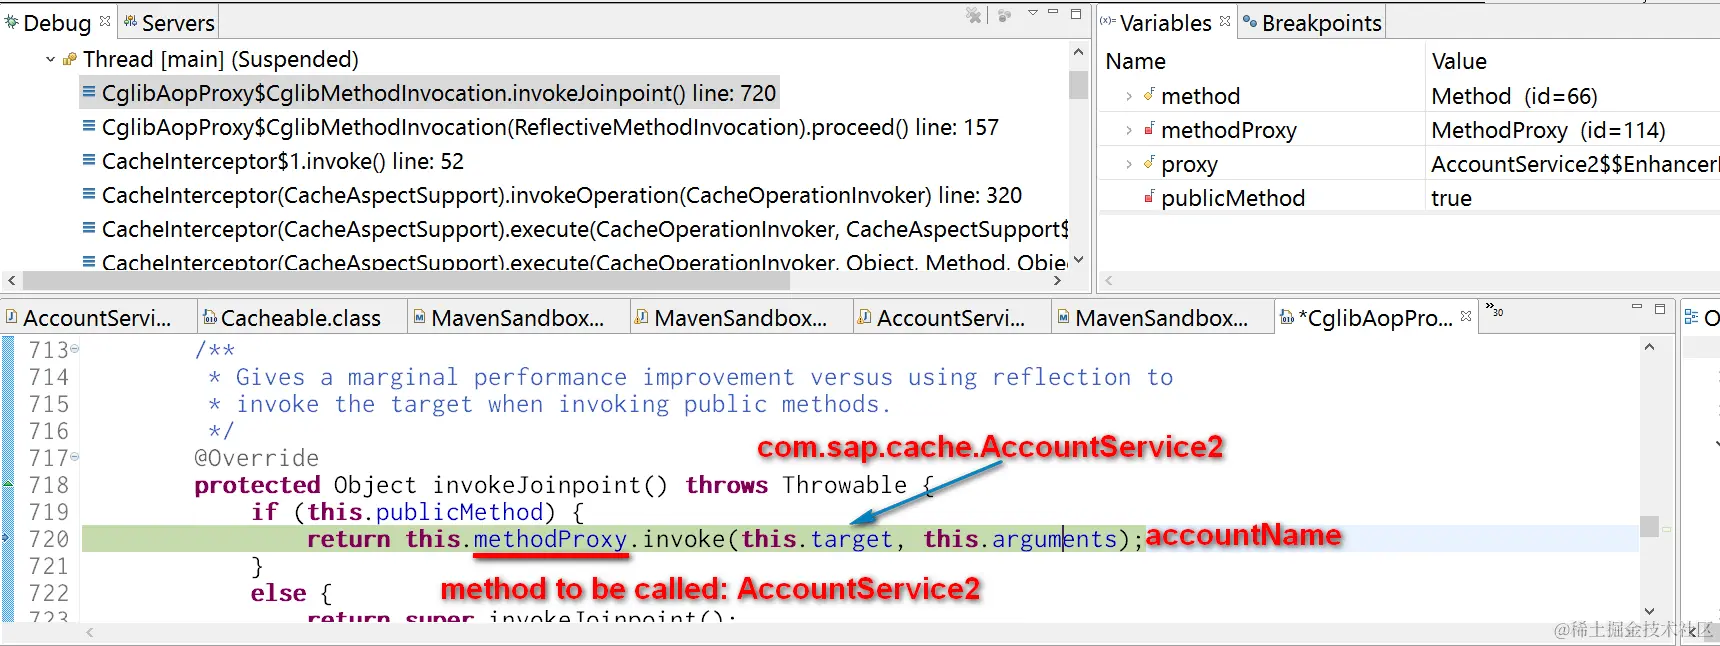Click the Outline view icon
This screenshot has height=646, width=1720.
coord(1691,317)
